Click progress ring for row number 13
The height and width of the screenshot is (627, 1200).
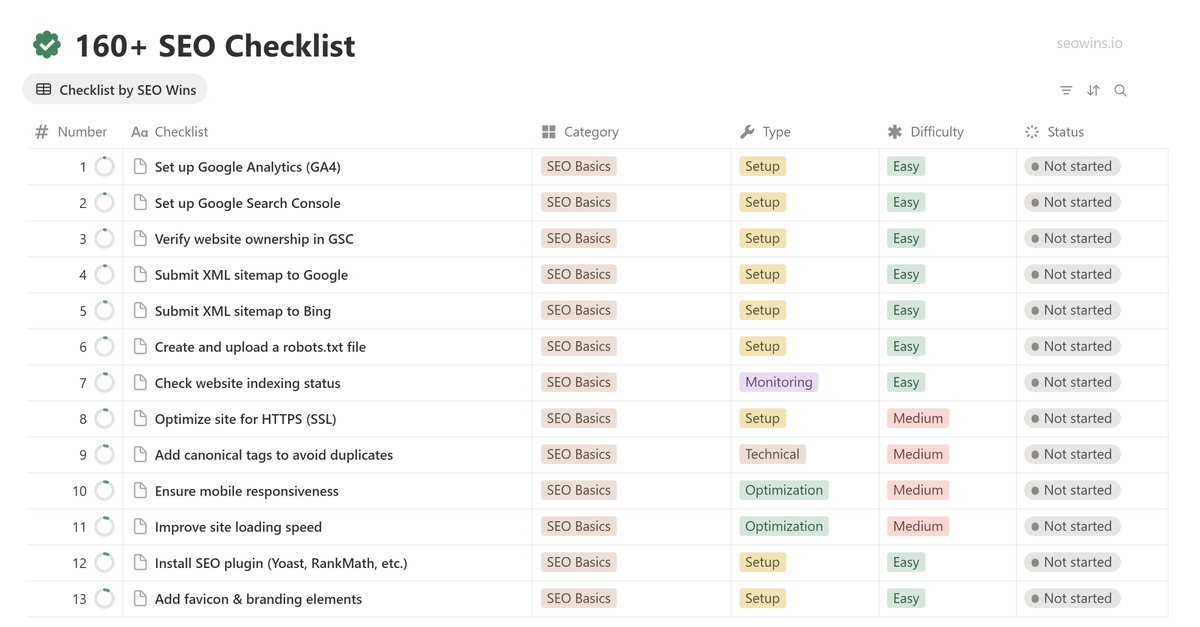tap(104, 599)
